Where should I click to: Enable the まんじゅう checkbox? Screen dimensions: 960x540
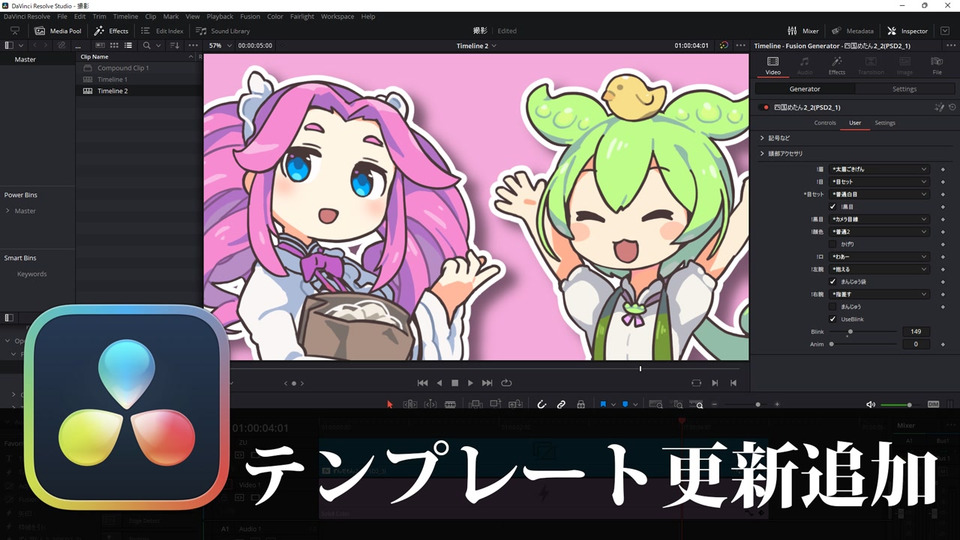click(832, 307)
